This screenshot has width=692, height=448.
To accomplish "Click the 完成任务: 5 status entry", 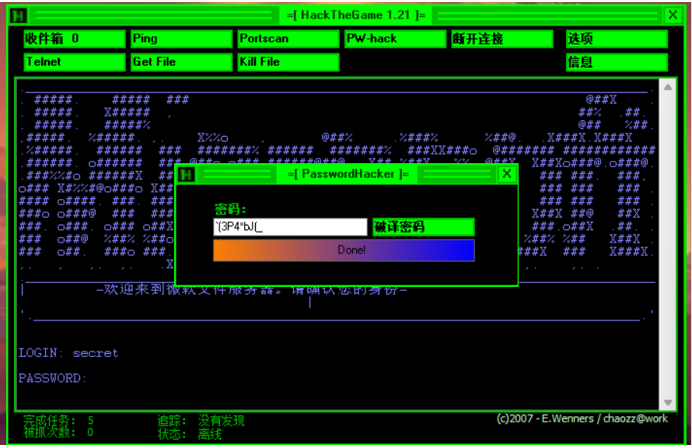I will tap(58, 420).
